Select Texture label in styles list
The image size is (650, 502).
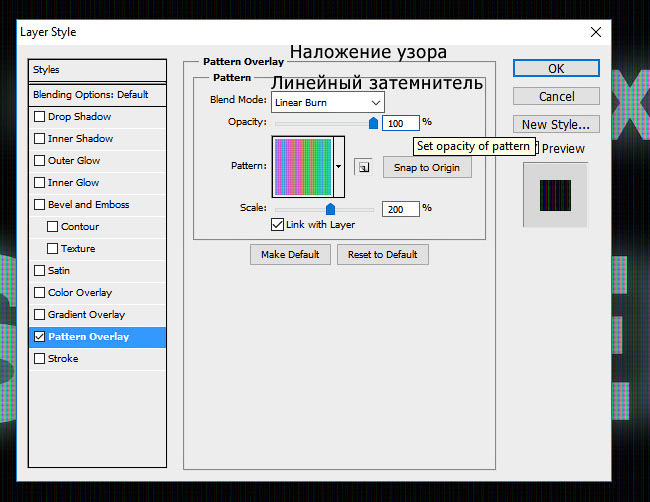pos(78,248)
